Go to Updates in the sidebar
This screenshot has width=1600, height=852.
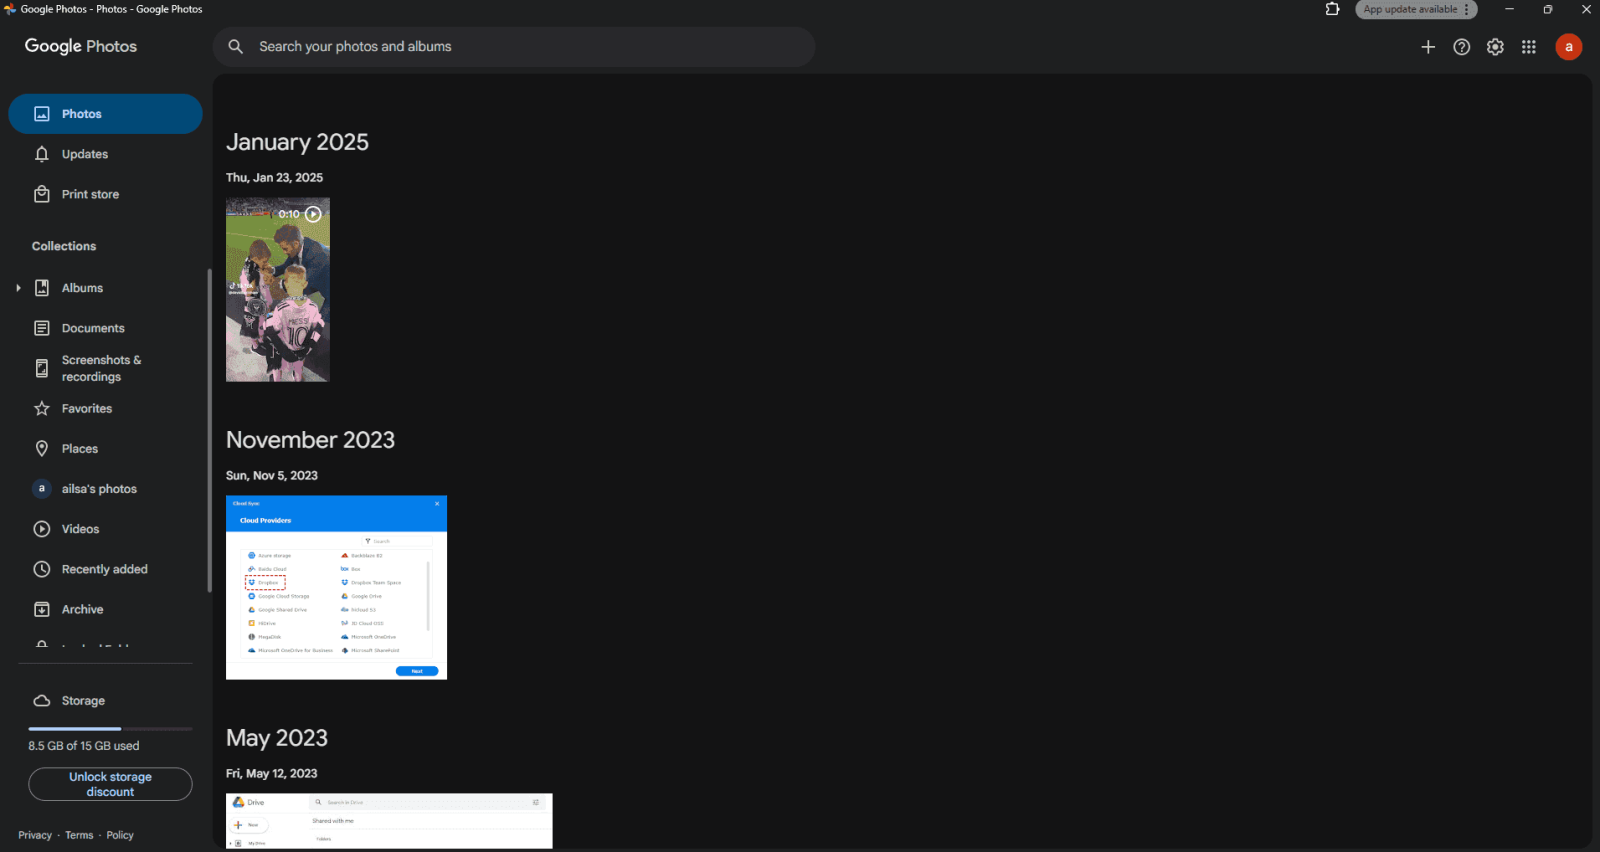(x=105, y=154)
